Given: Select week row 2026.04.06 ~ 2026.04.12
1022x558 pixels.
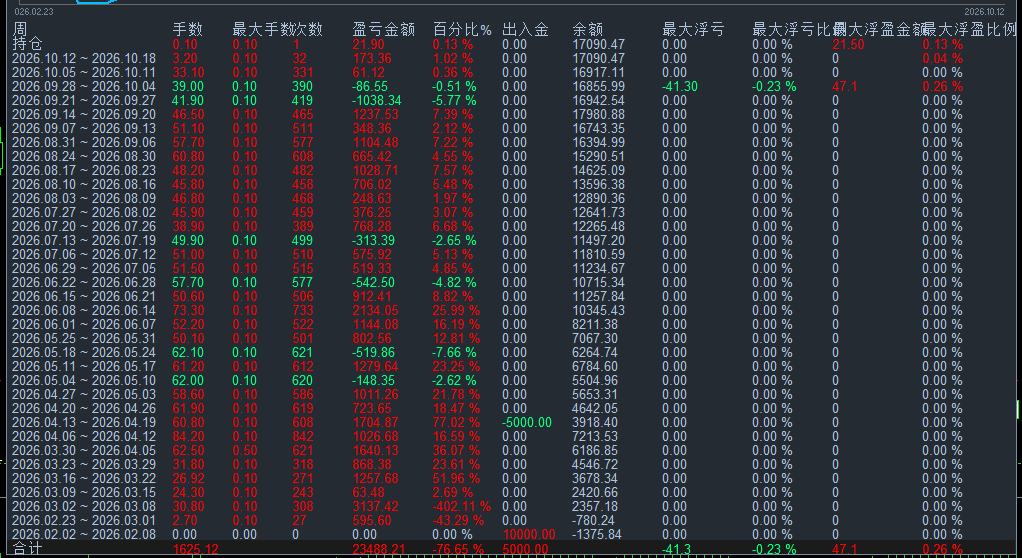Looking at the screenshot, I should [84, 437].
